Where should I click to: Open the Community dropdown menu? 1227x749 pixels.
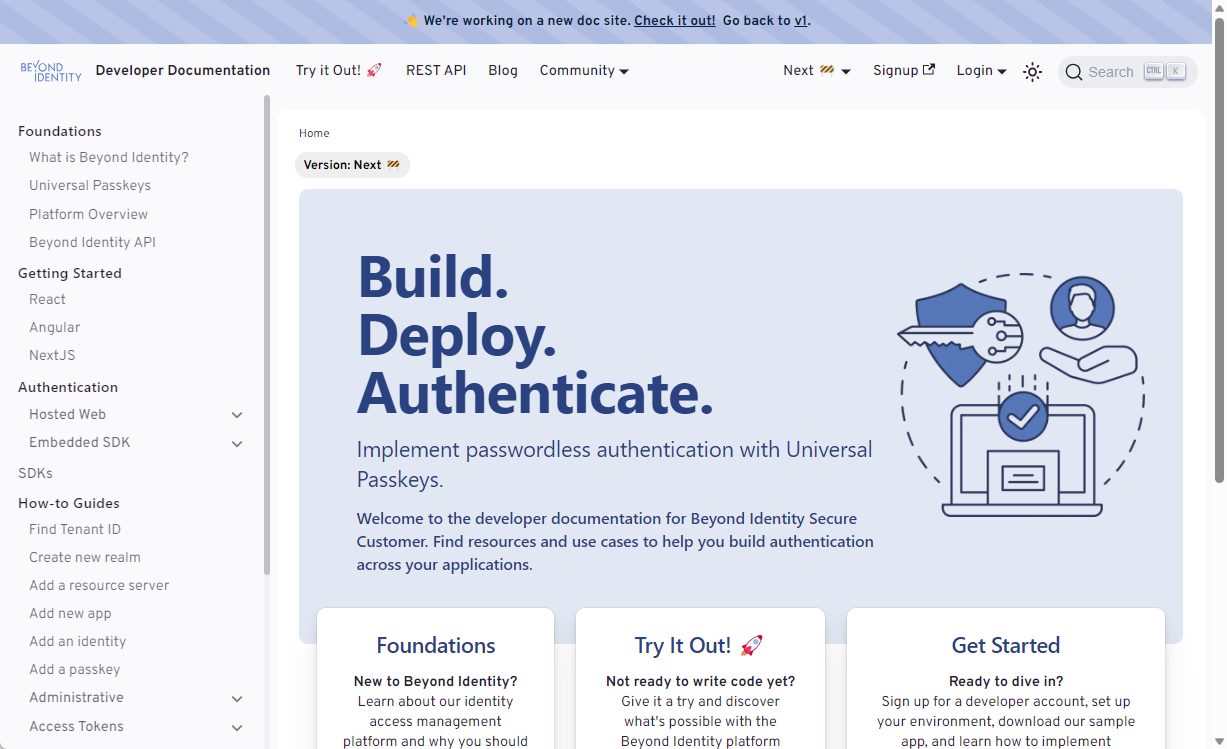pyautogui.click(x=584, y=70)
